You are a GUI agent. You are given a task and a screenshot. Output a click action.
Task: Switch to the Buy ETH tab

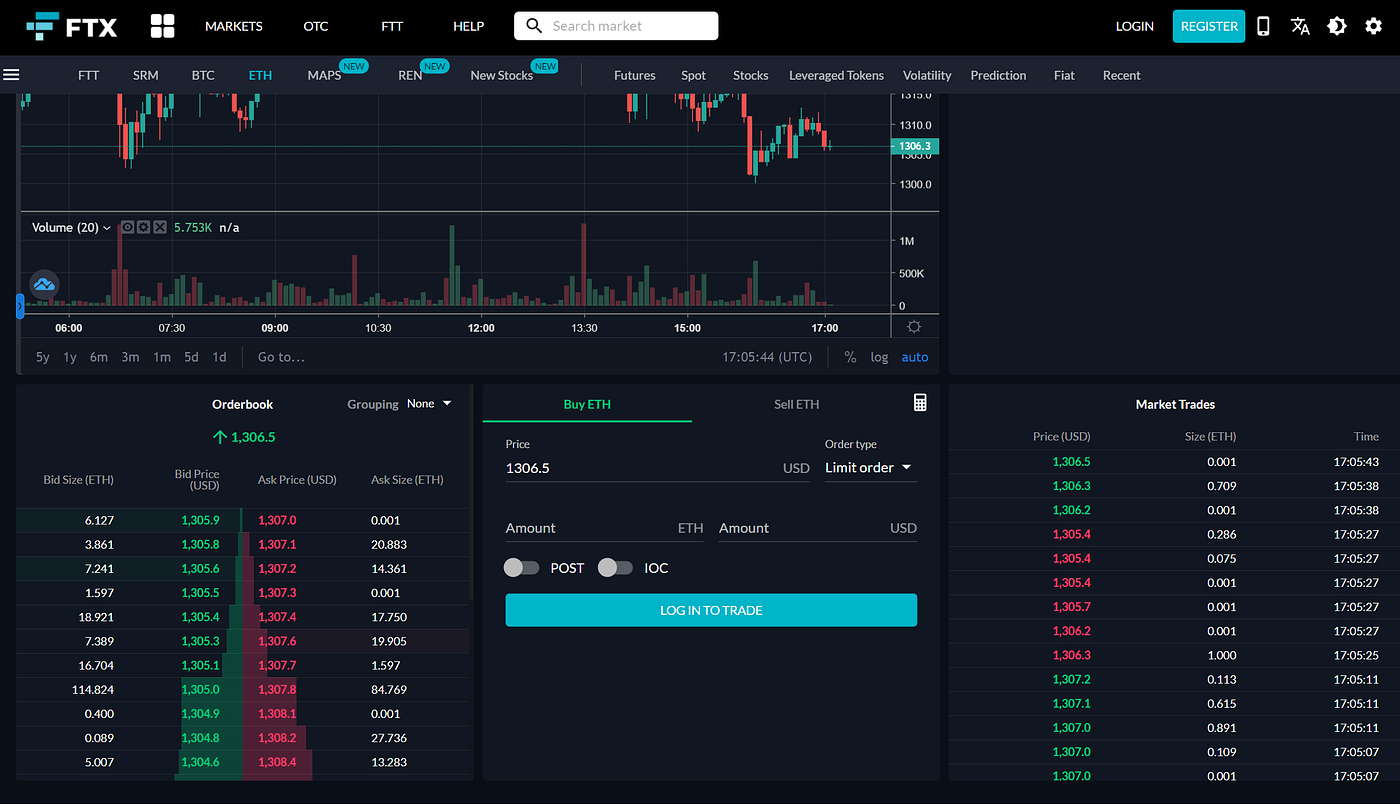[587, 404]
